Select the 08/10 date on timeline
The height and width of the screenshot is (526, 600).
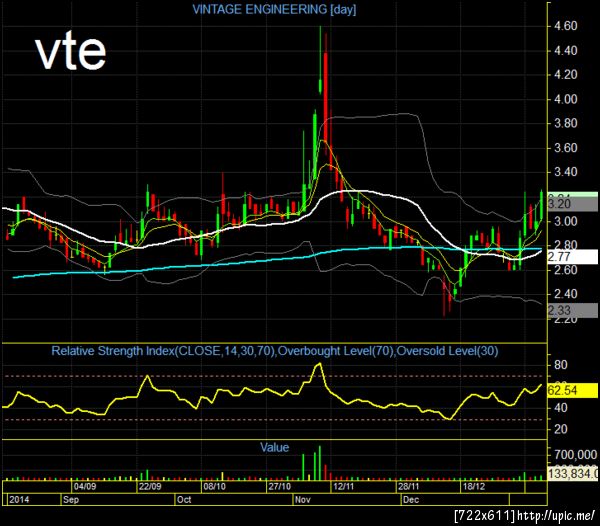pyautogui.click(x=214, y=487)
